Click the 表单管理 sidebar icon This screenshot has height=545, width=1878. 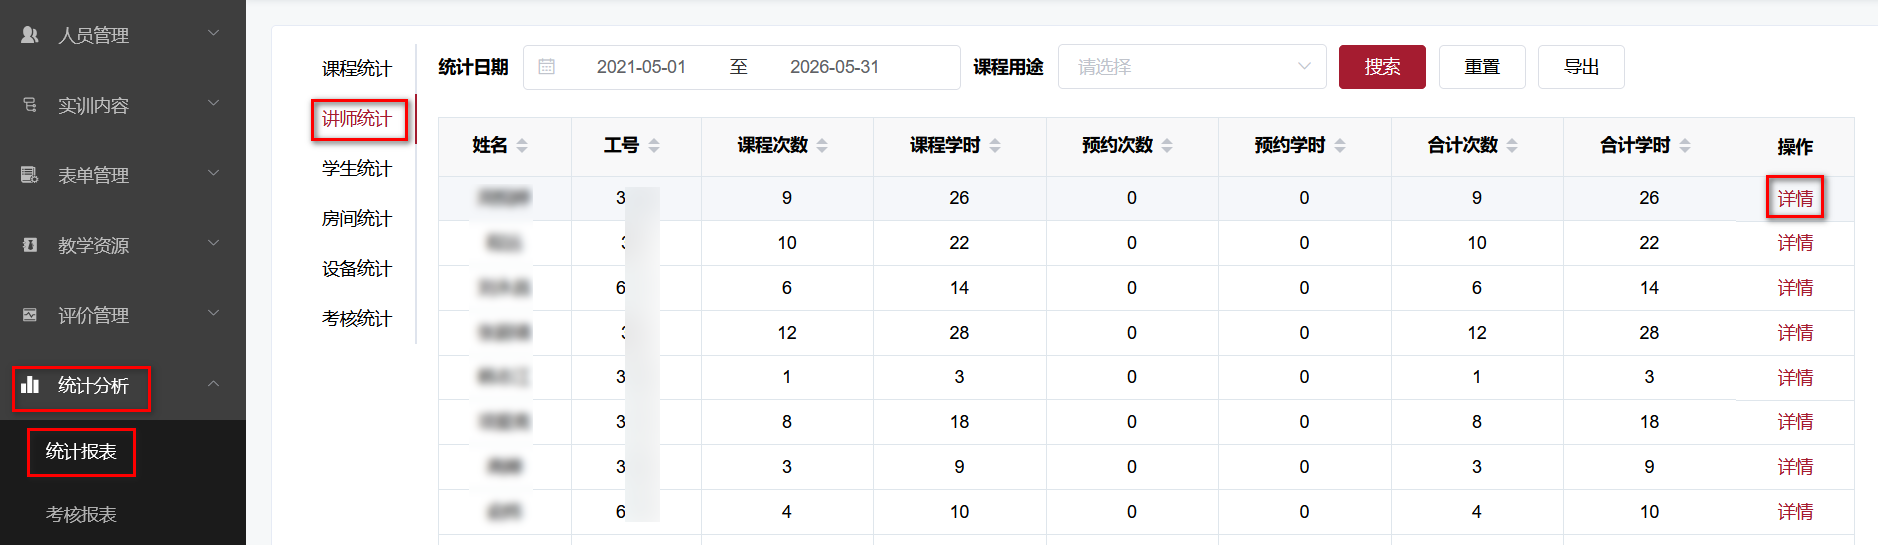30,175
